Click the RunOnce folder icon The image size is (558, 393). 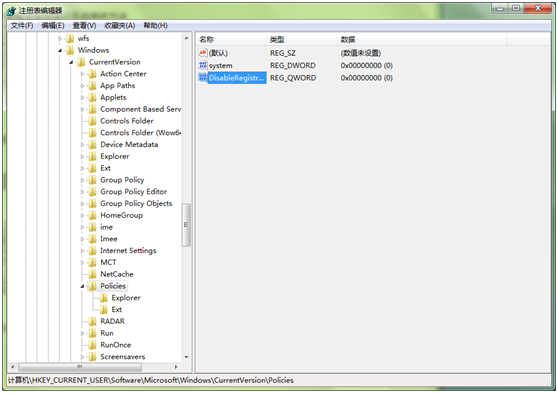pos(92,345)
